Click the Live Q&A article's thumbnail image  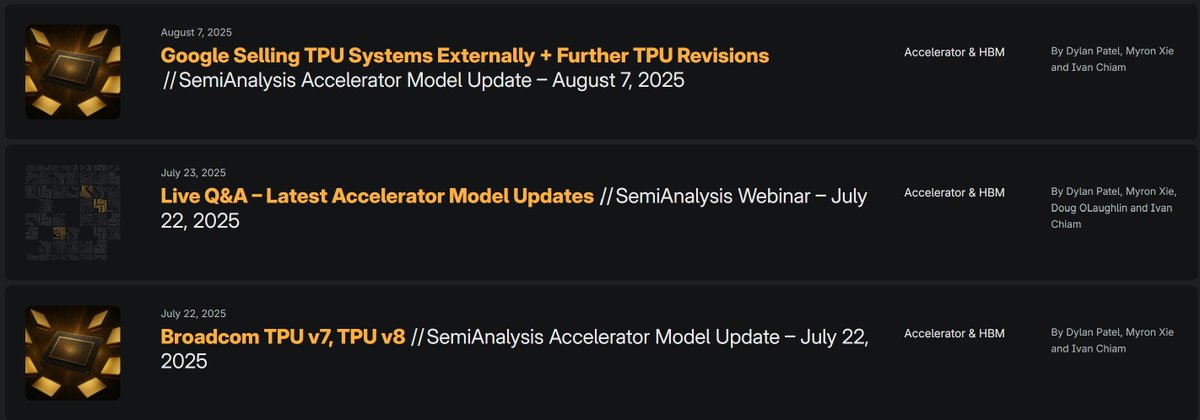point(73,213)
